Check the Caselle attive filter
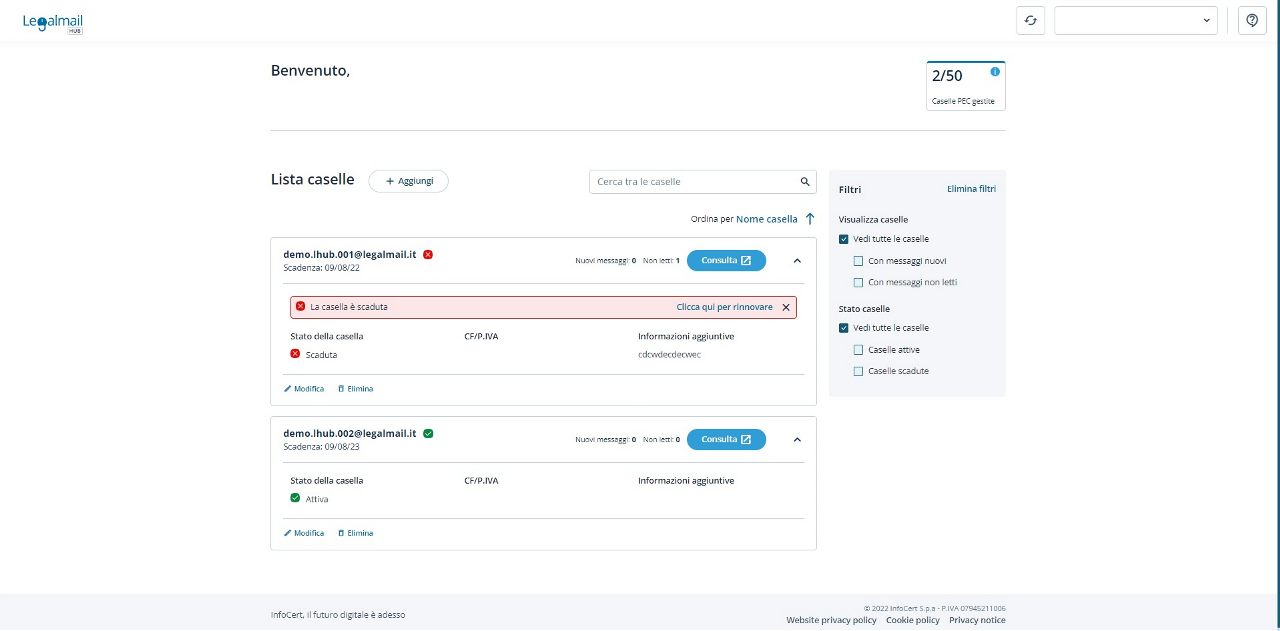The width and height of the screenshot is (1280, 631). tap(858, 350)
